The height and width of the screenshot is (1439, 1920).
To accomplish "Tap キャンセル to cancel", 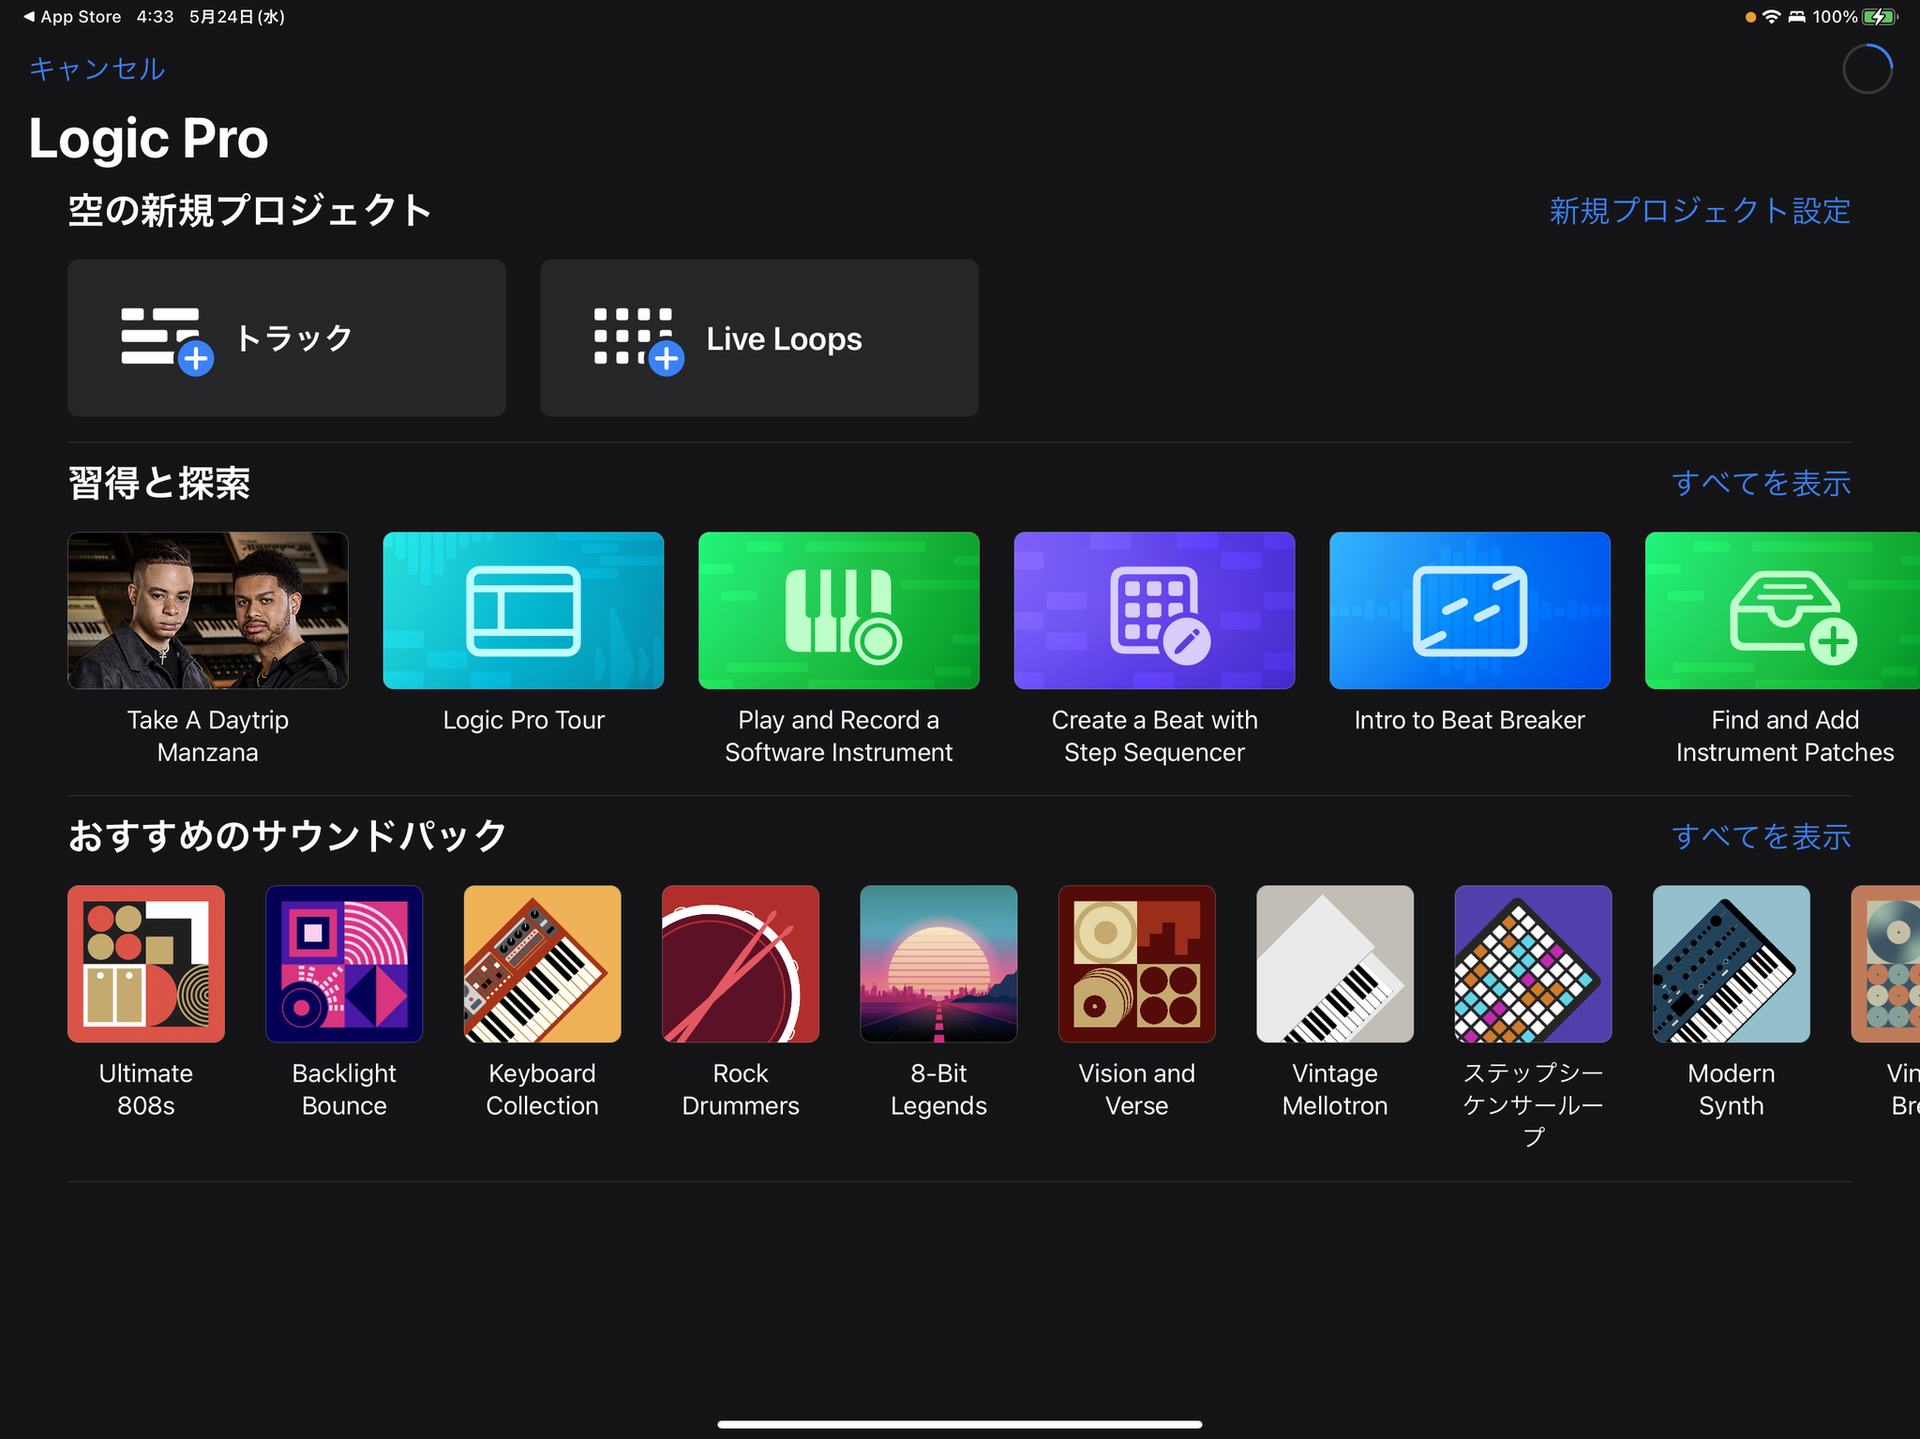I will pos(97,68).
